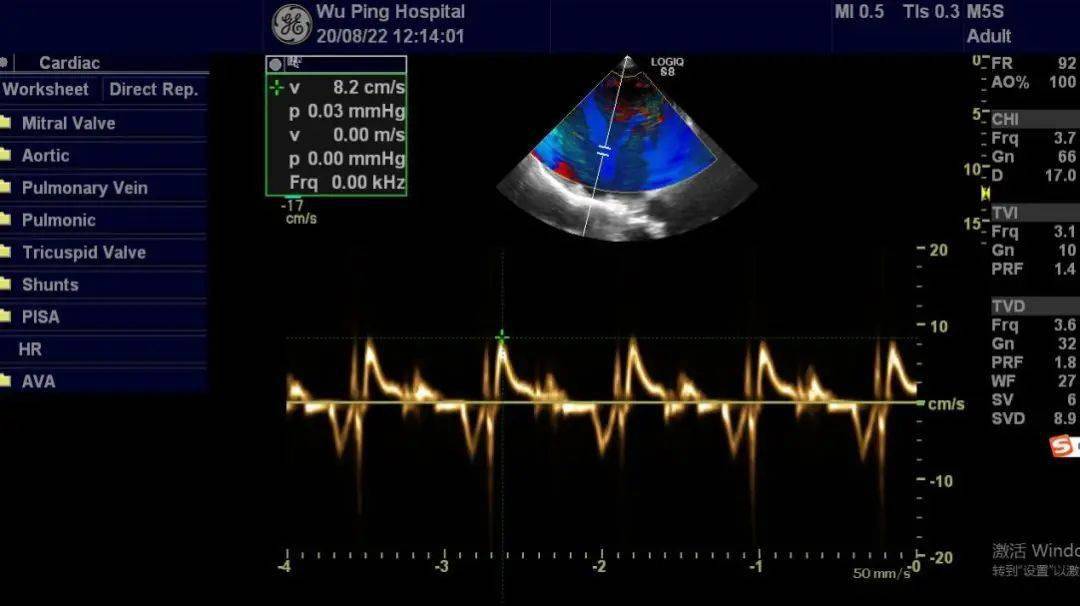Open the Shunts folder icon

coord(6,284)
